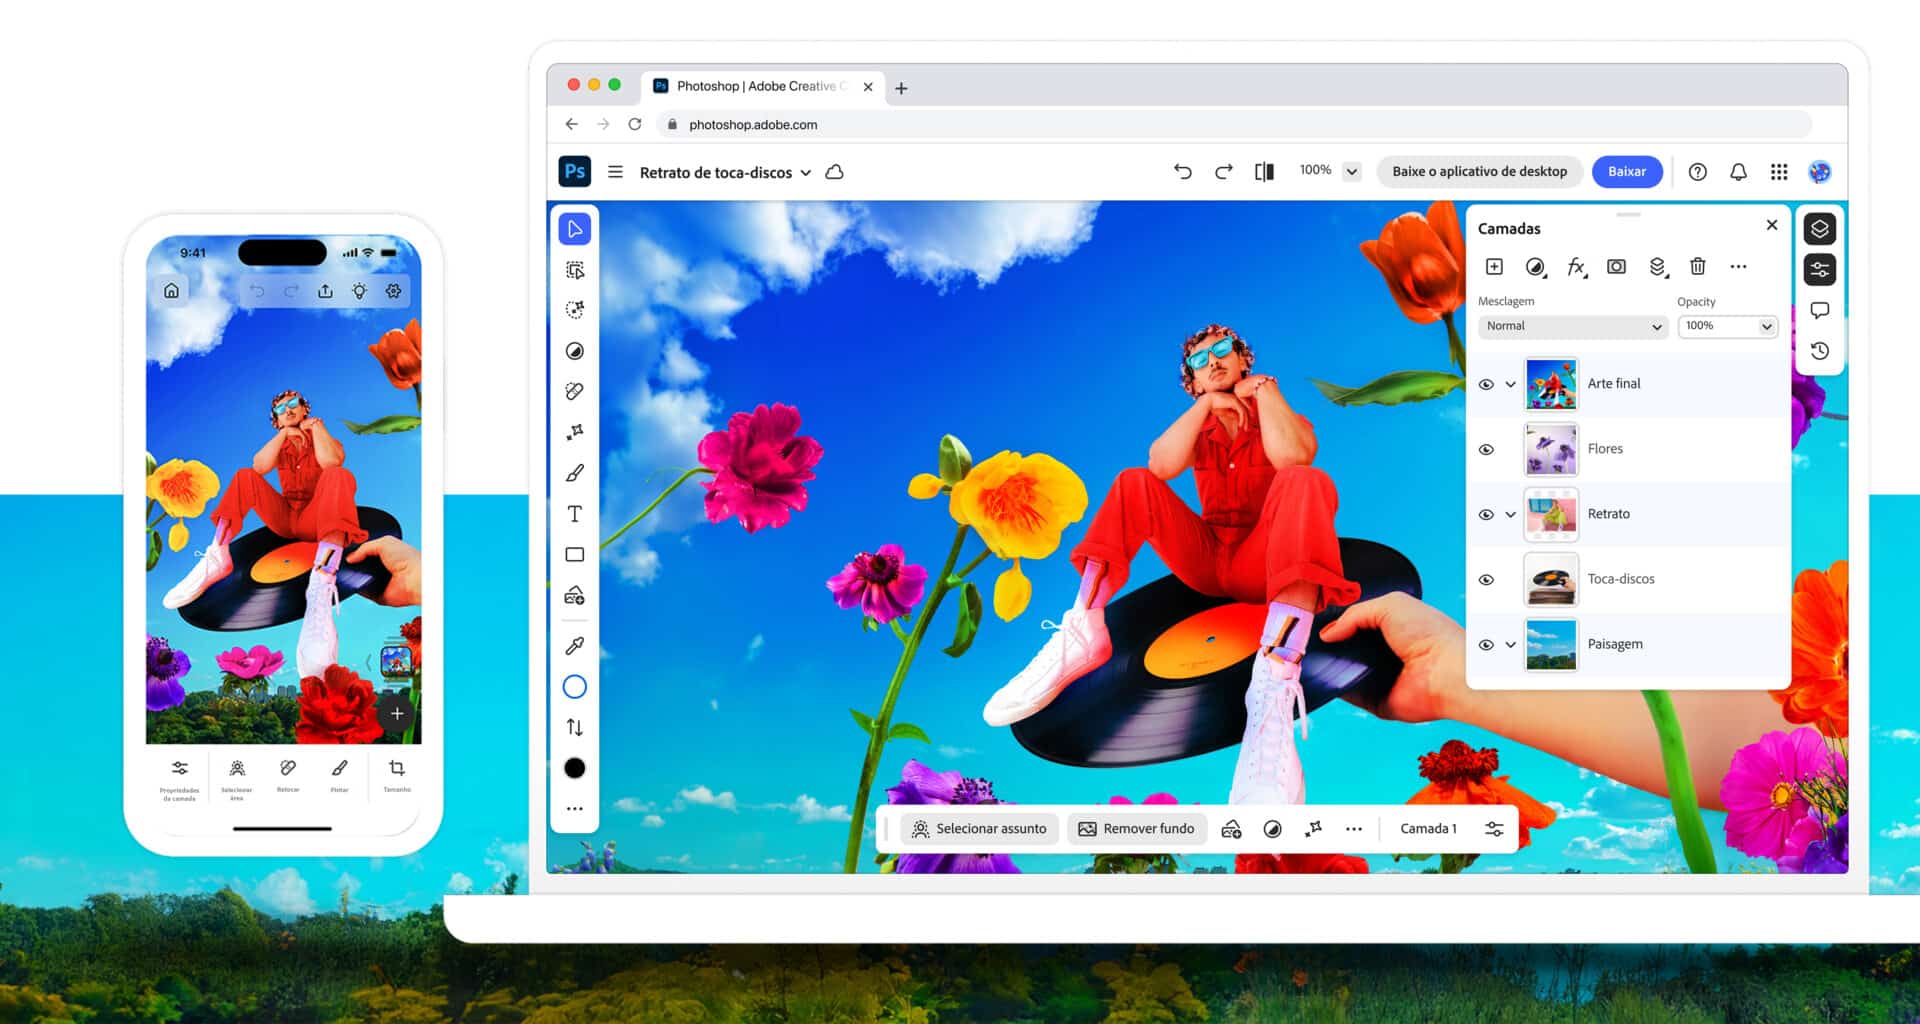Close the Camadas panel
The width and height of the screenshot is (1920, 1024).
1771,225
